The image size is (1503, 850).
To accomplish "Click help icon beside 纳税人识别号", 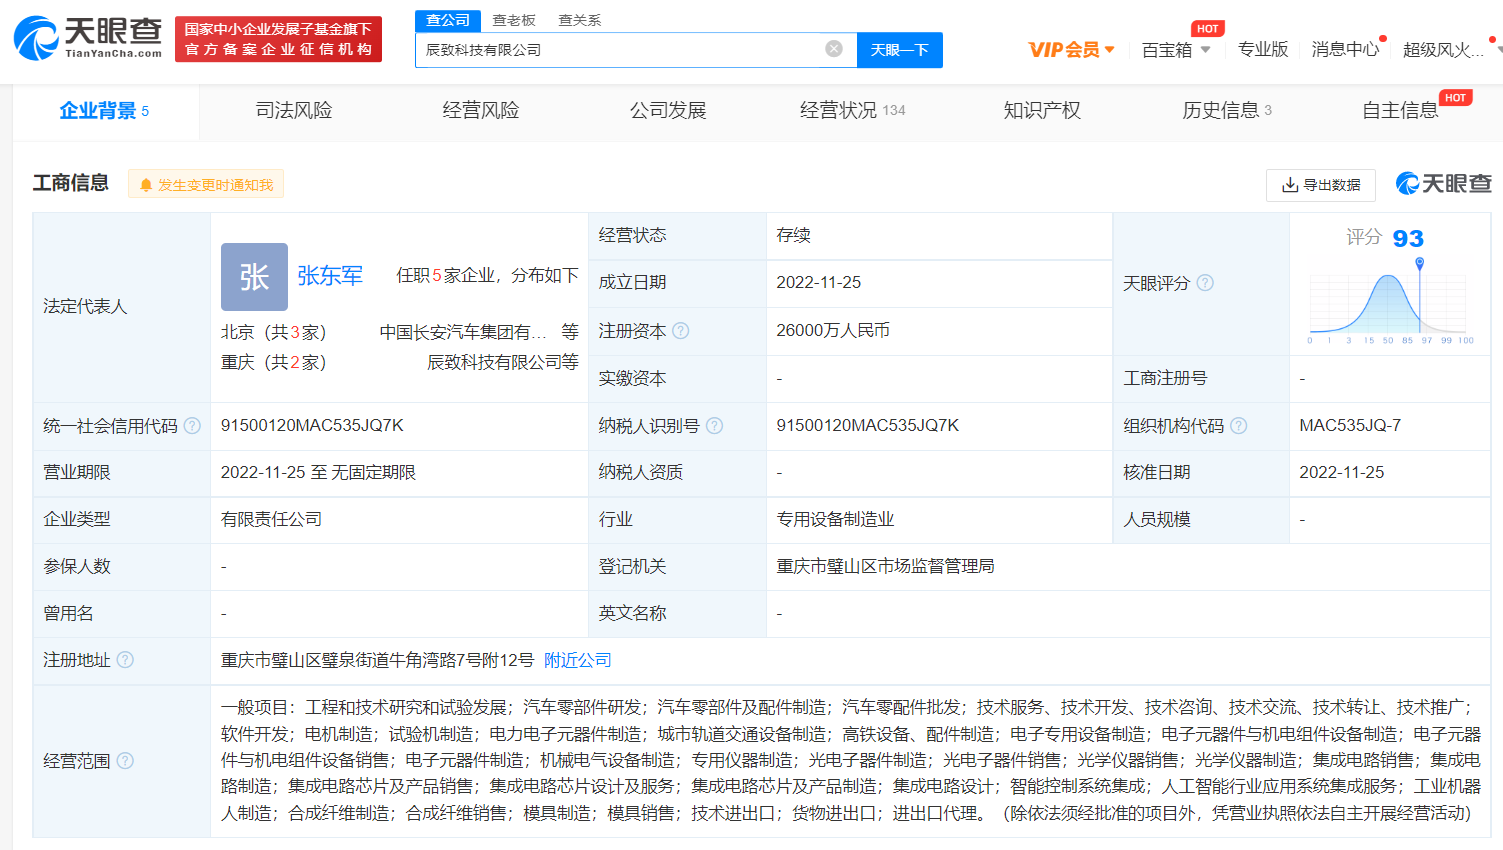I will point(714,426).
